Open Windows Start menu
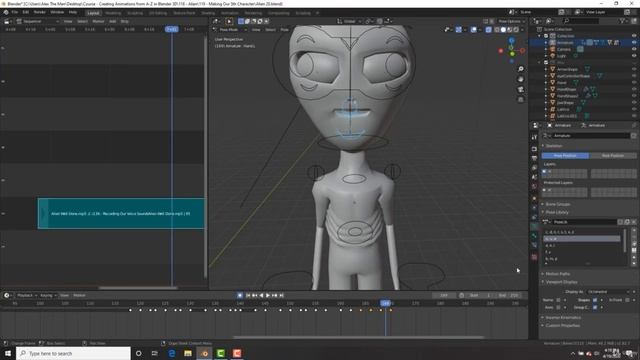The height and width of the screenshot is (360, 640). coord(8,353)
